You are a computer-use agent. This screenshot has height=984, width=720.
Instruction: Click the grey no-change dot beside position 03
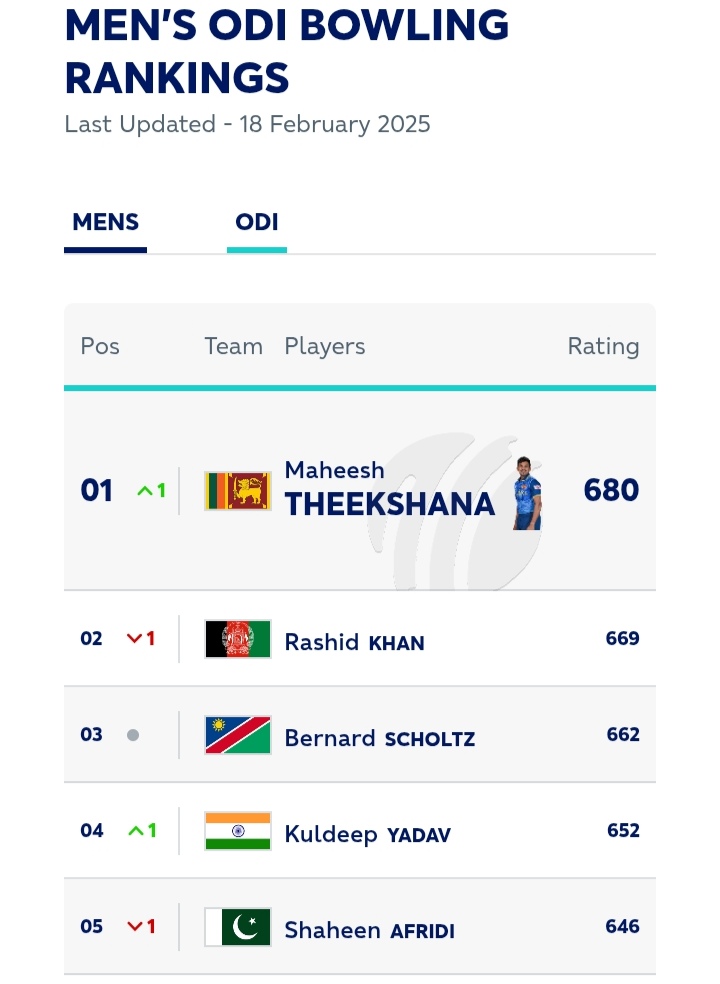pos(133,735)
